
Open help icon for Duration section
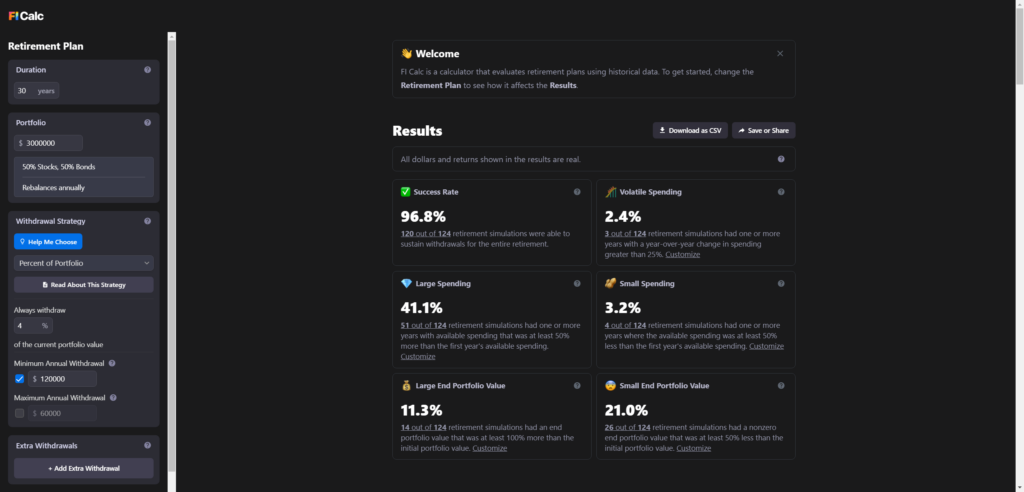(x=147, y=70)
